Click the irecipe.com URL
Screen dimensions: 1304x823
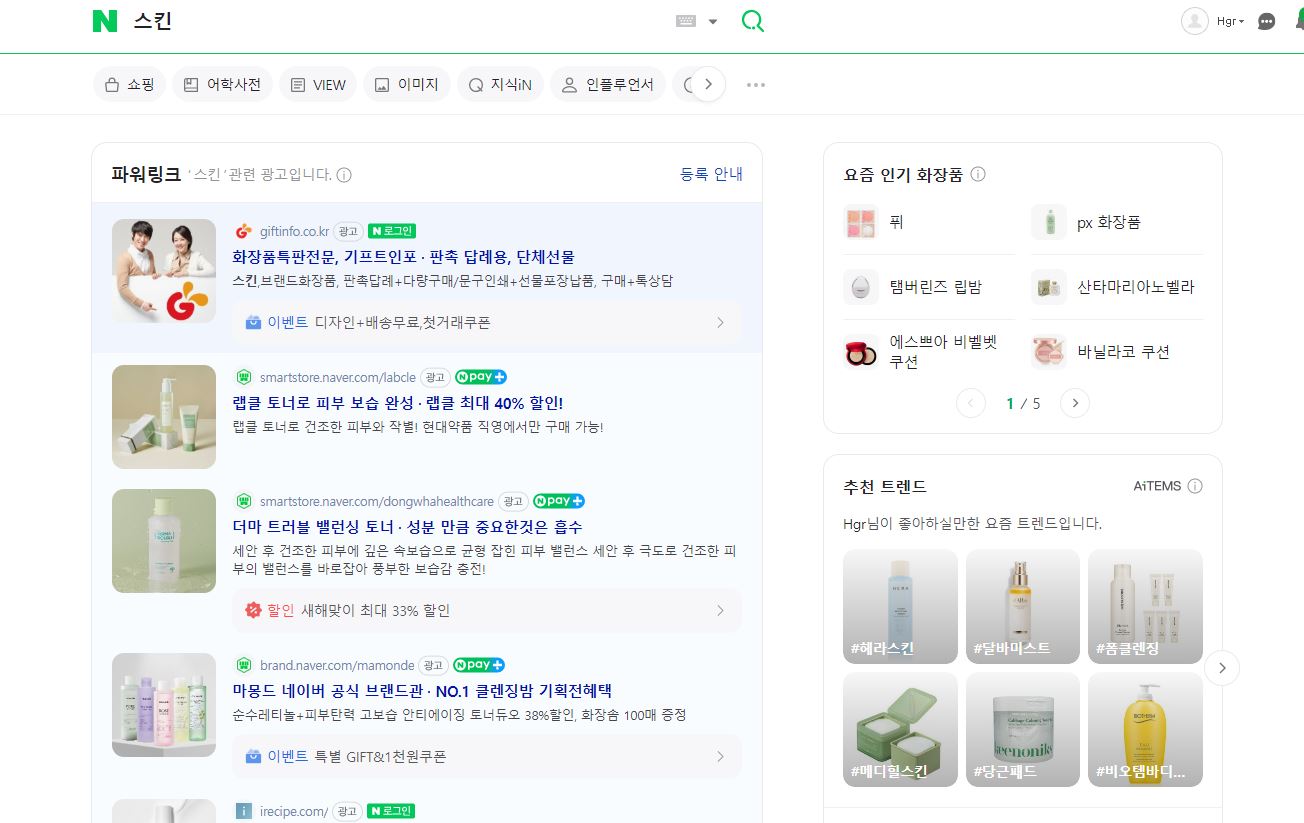[x=294, y=811]
